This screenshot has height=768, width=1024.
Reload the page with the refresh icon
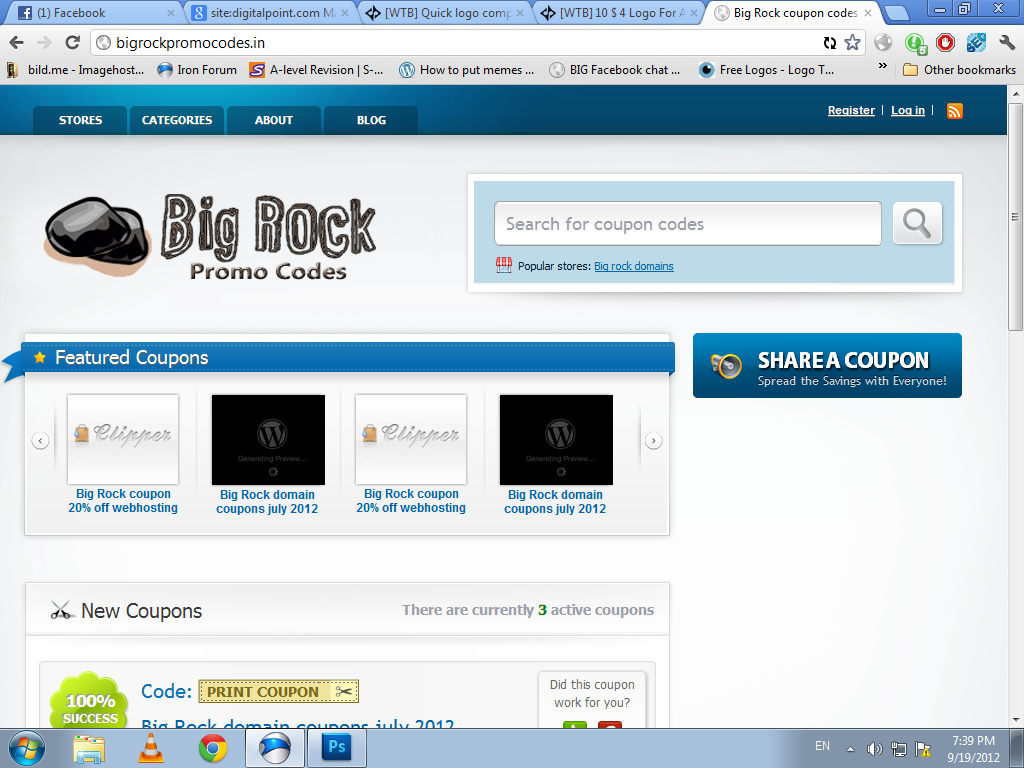pos(72,42)
